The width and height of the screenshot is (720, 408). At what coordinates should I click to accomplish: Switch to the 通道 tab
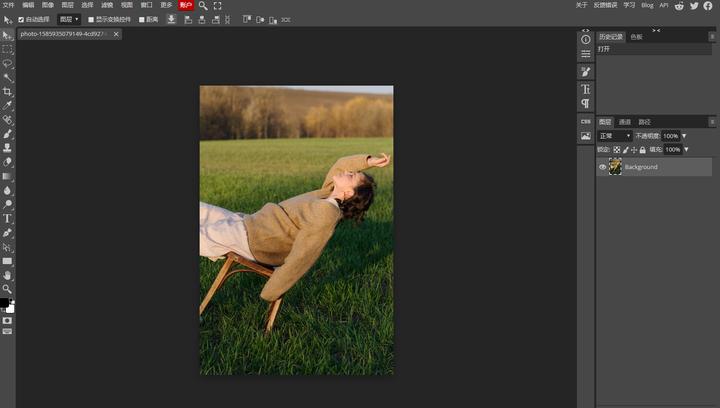624,122
